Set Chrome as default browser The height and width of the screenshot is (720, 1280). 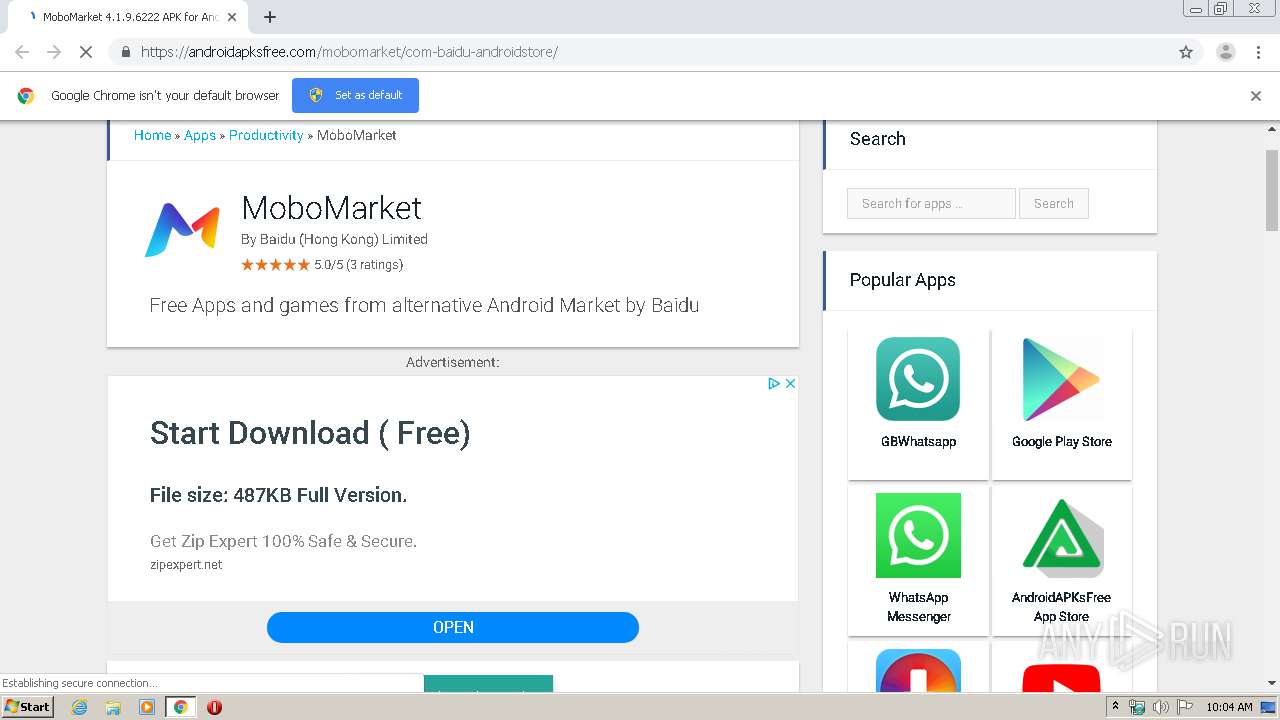pos(355,95)
